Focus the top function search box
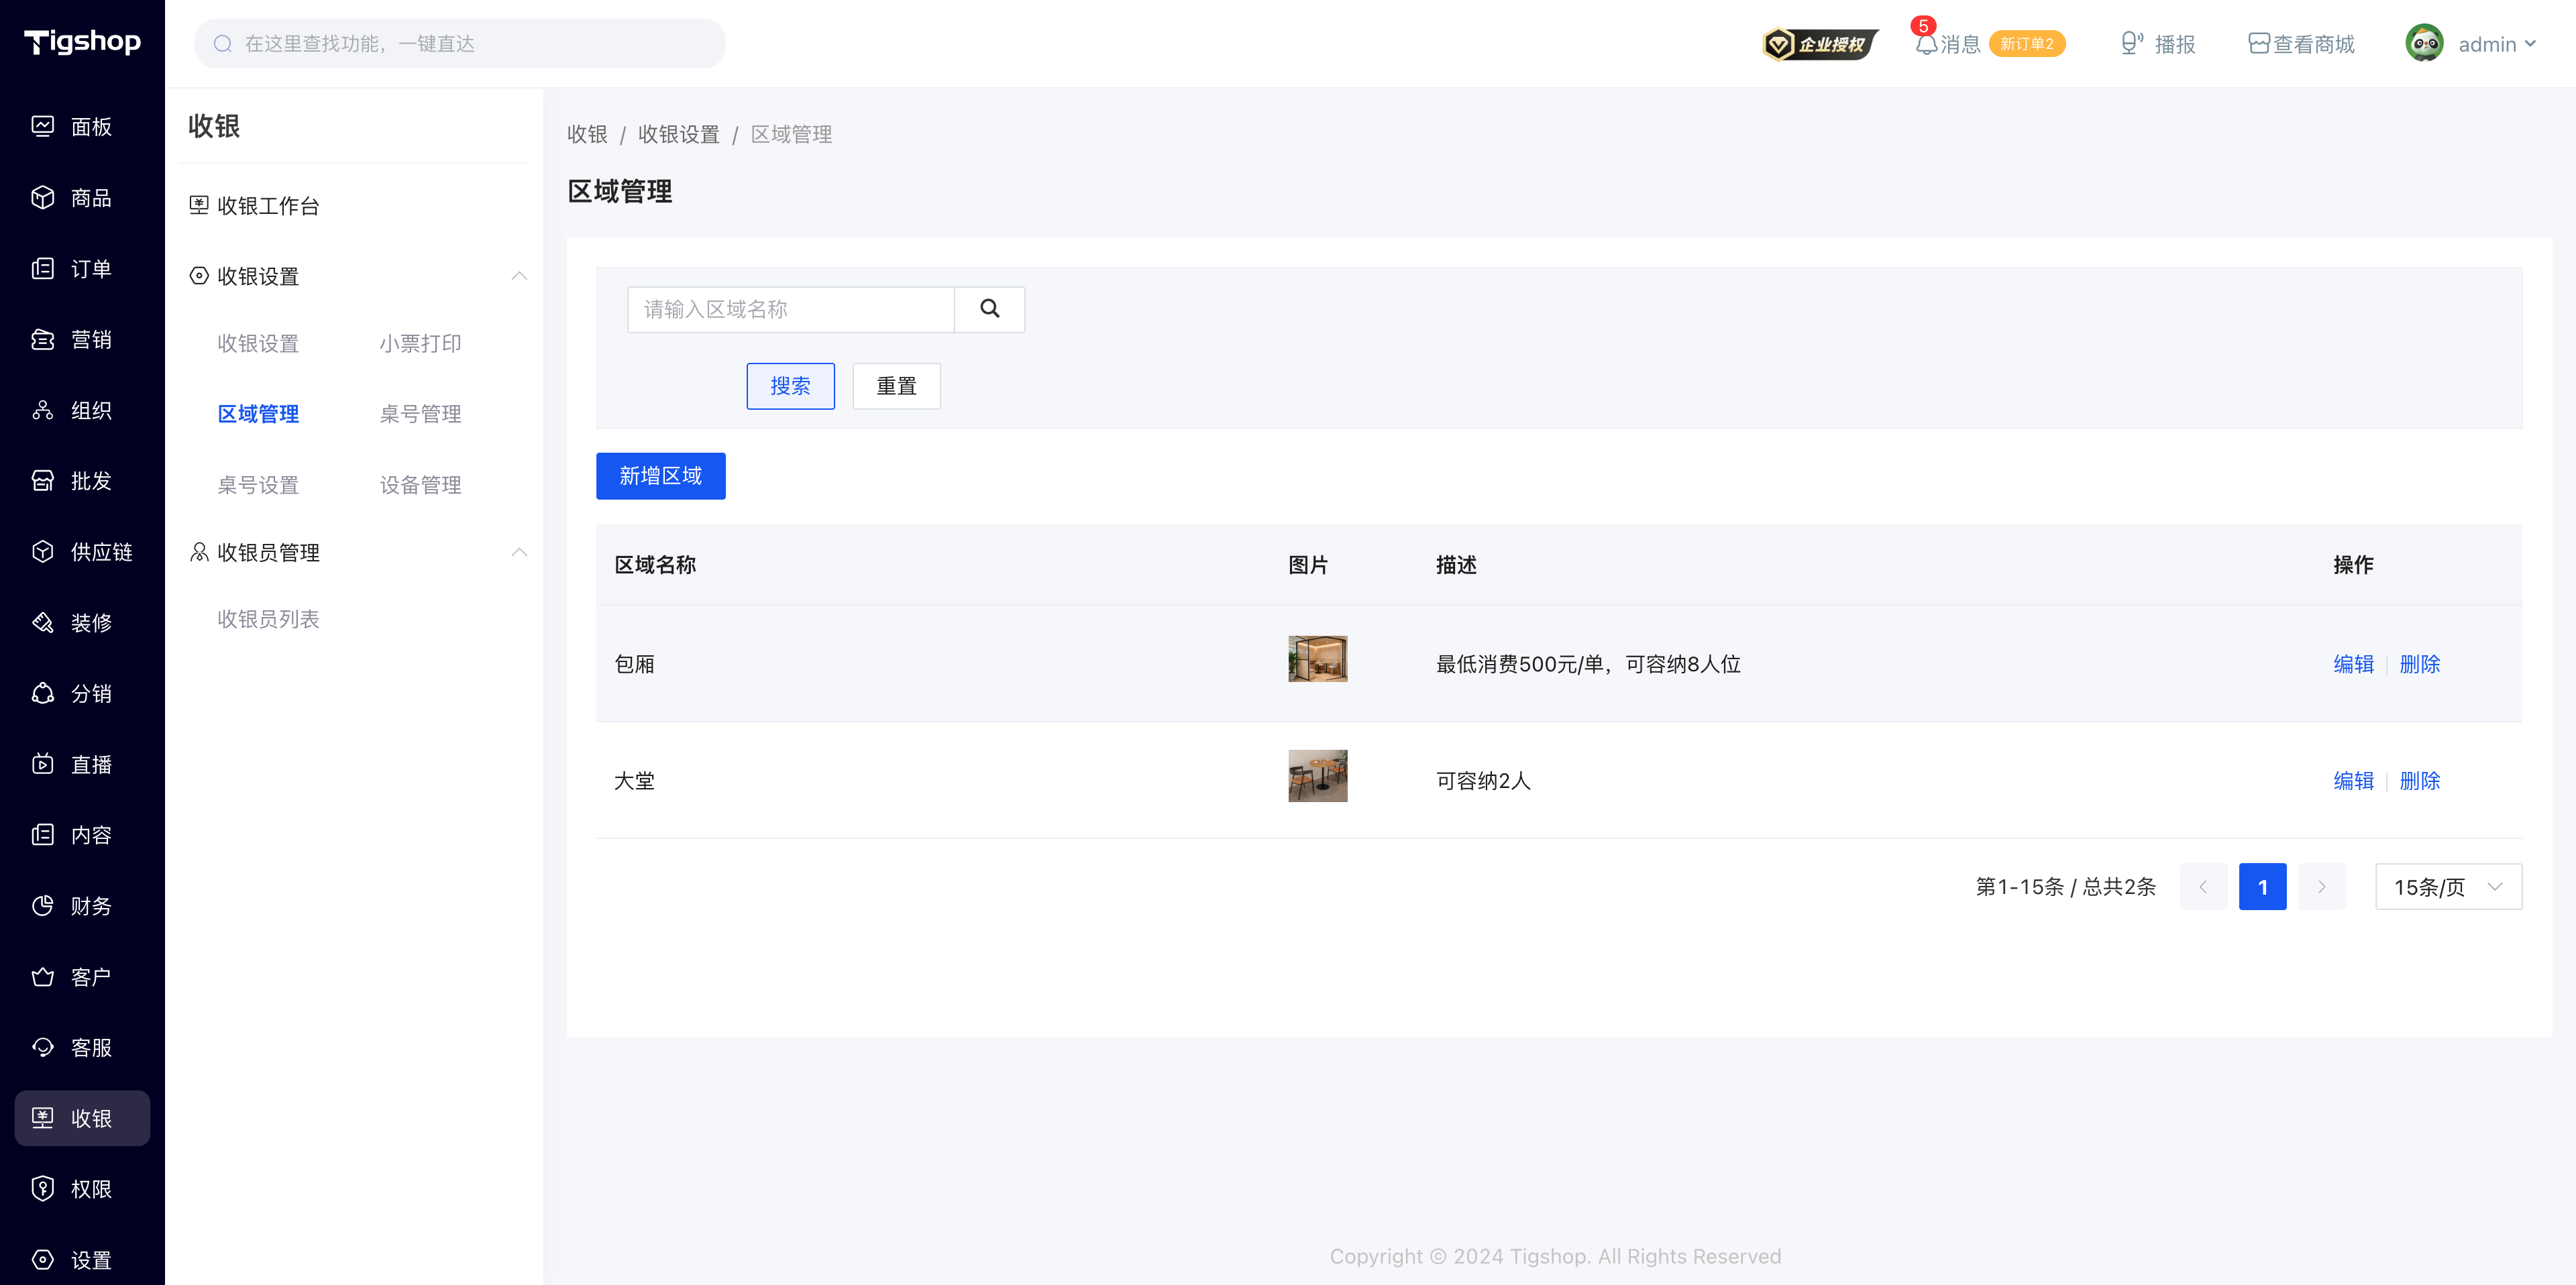The image size is (2576, 1285). point(460,44)
